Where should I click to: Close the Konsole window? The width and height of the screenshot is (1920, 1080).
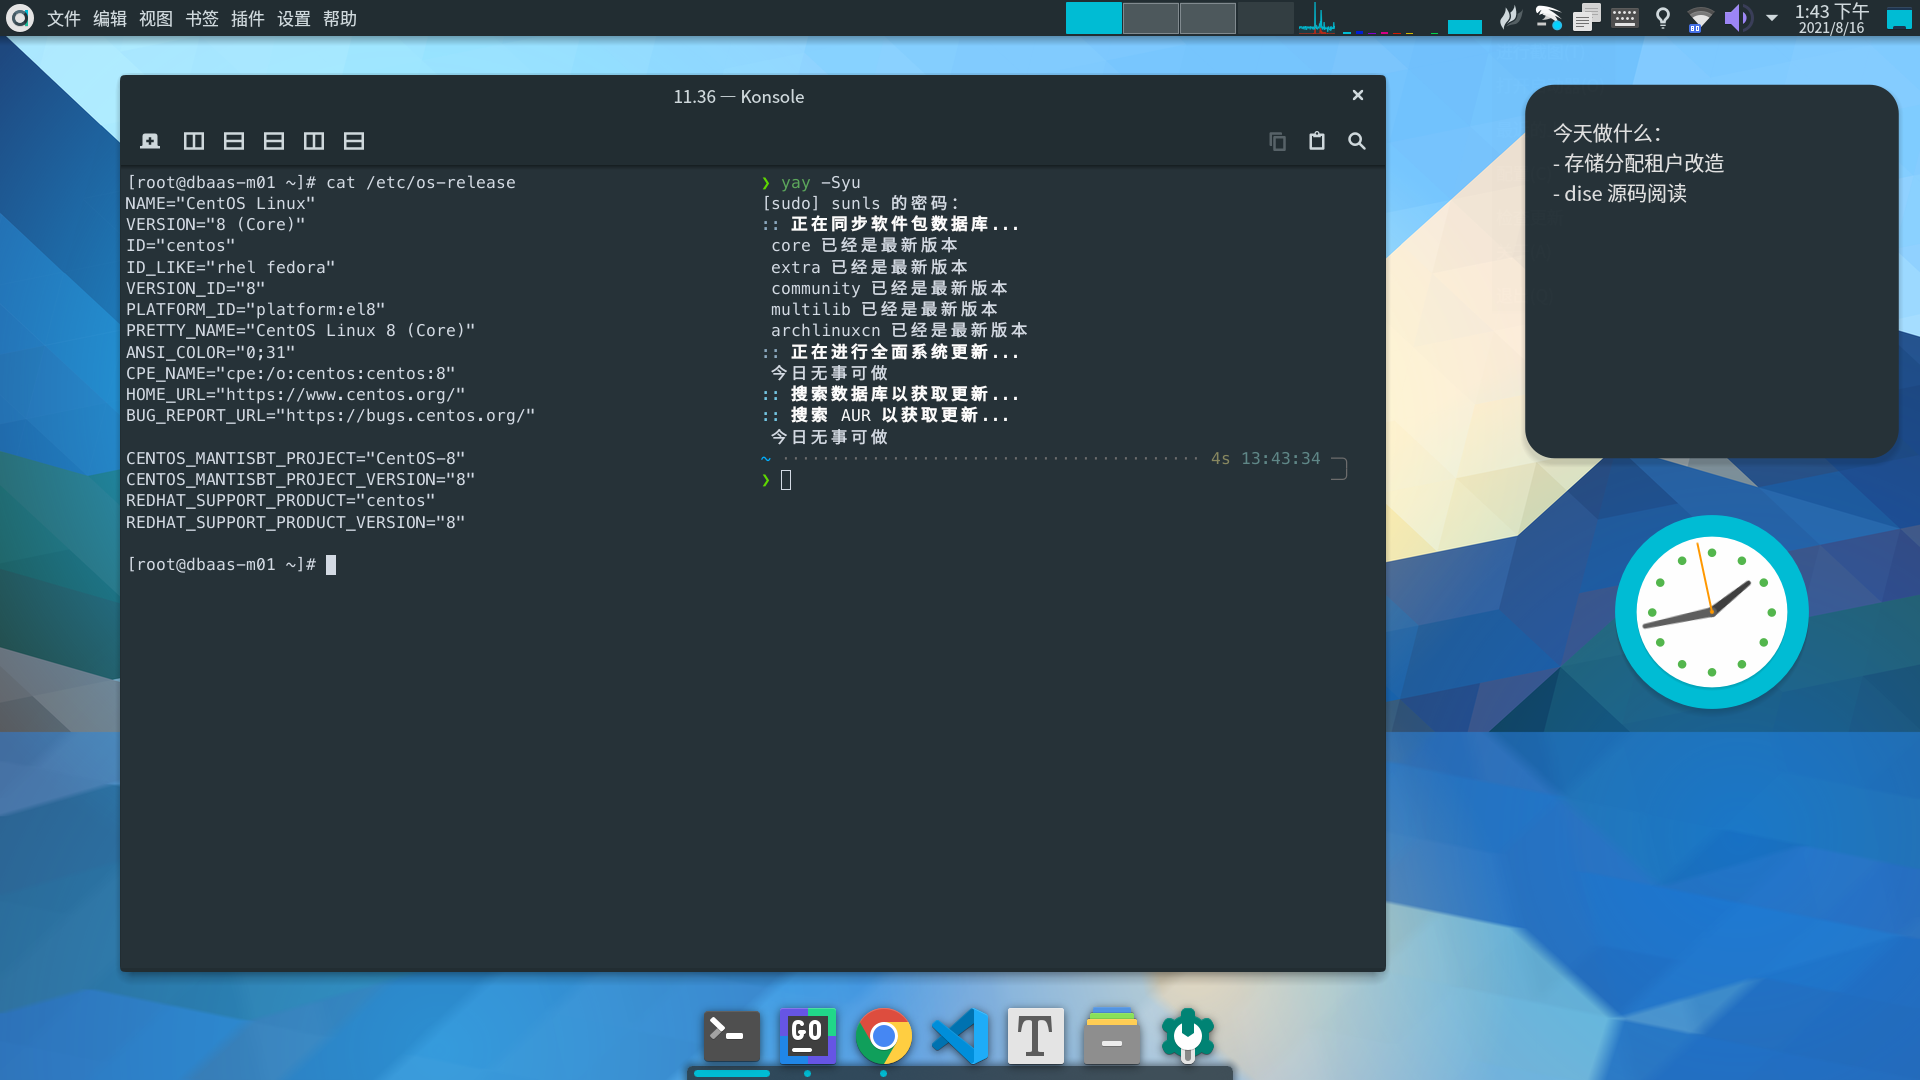pos(1358,95)
